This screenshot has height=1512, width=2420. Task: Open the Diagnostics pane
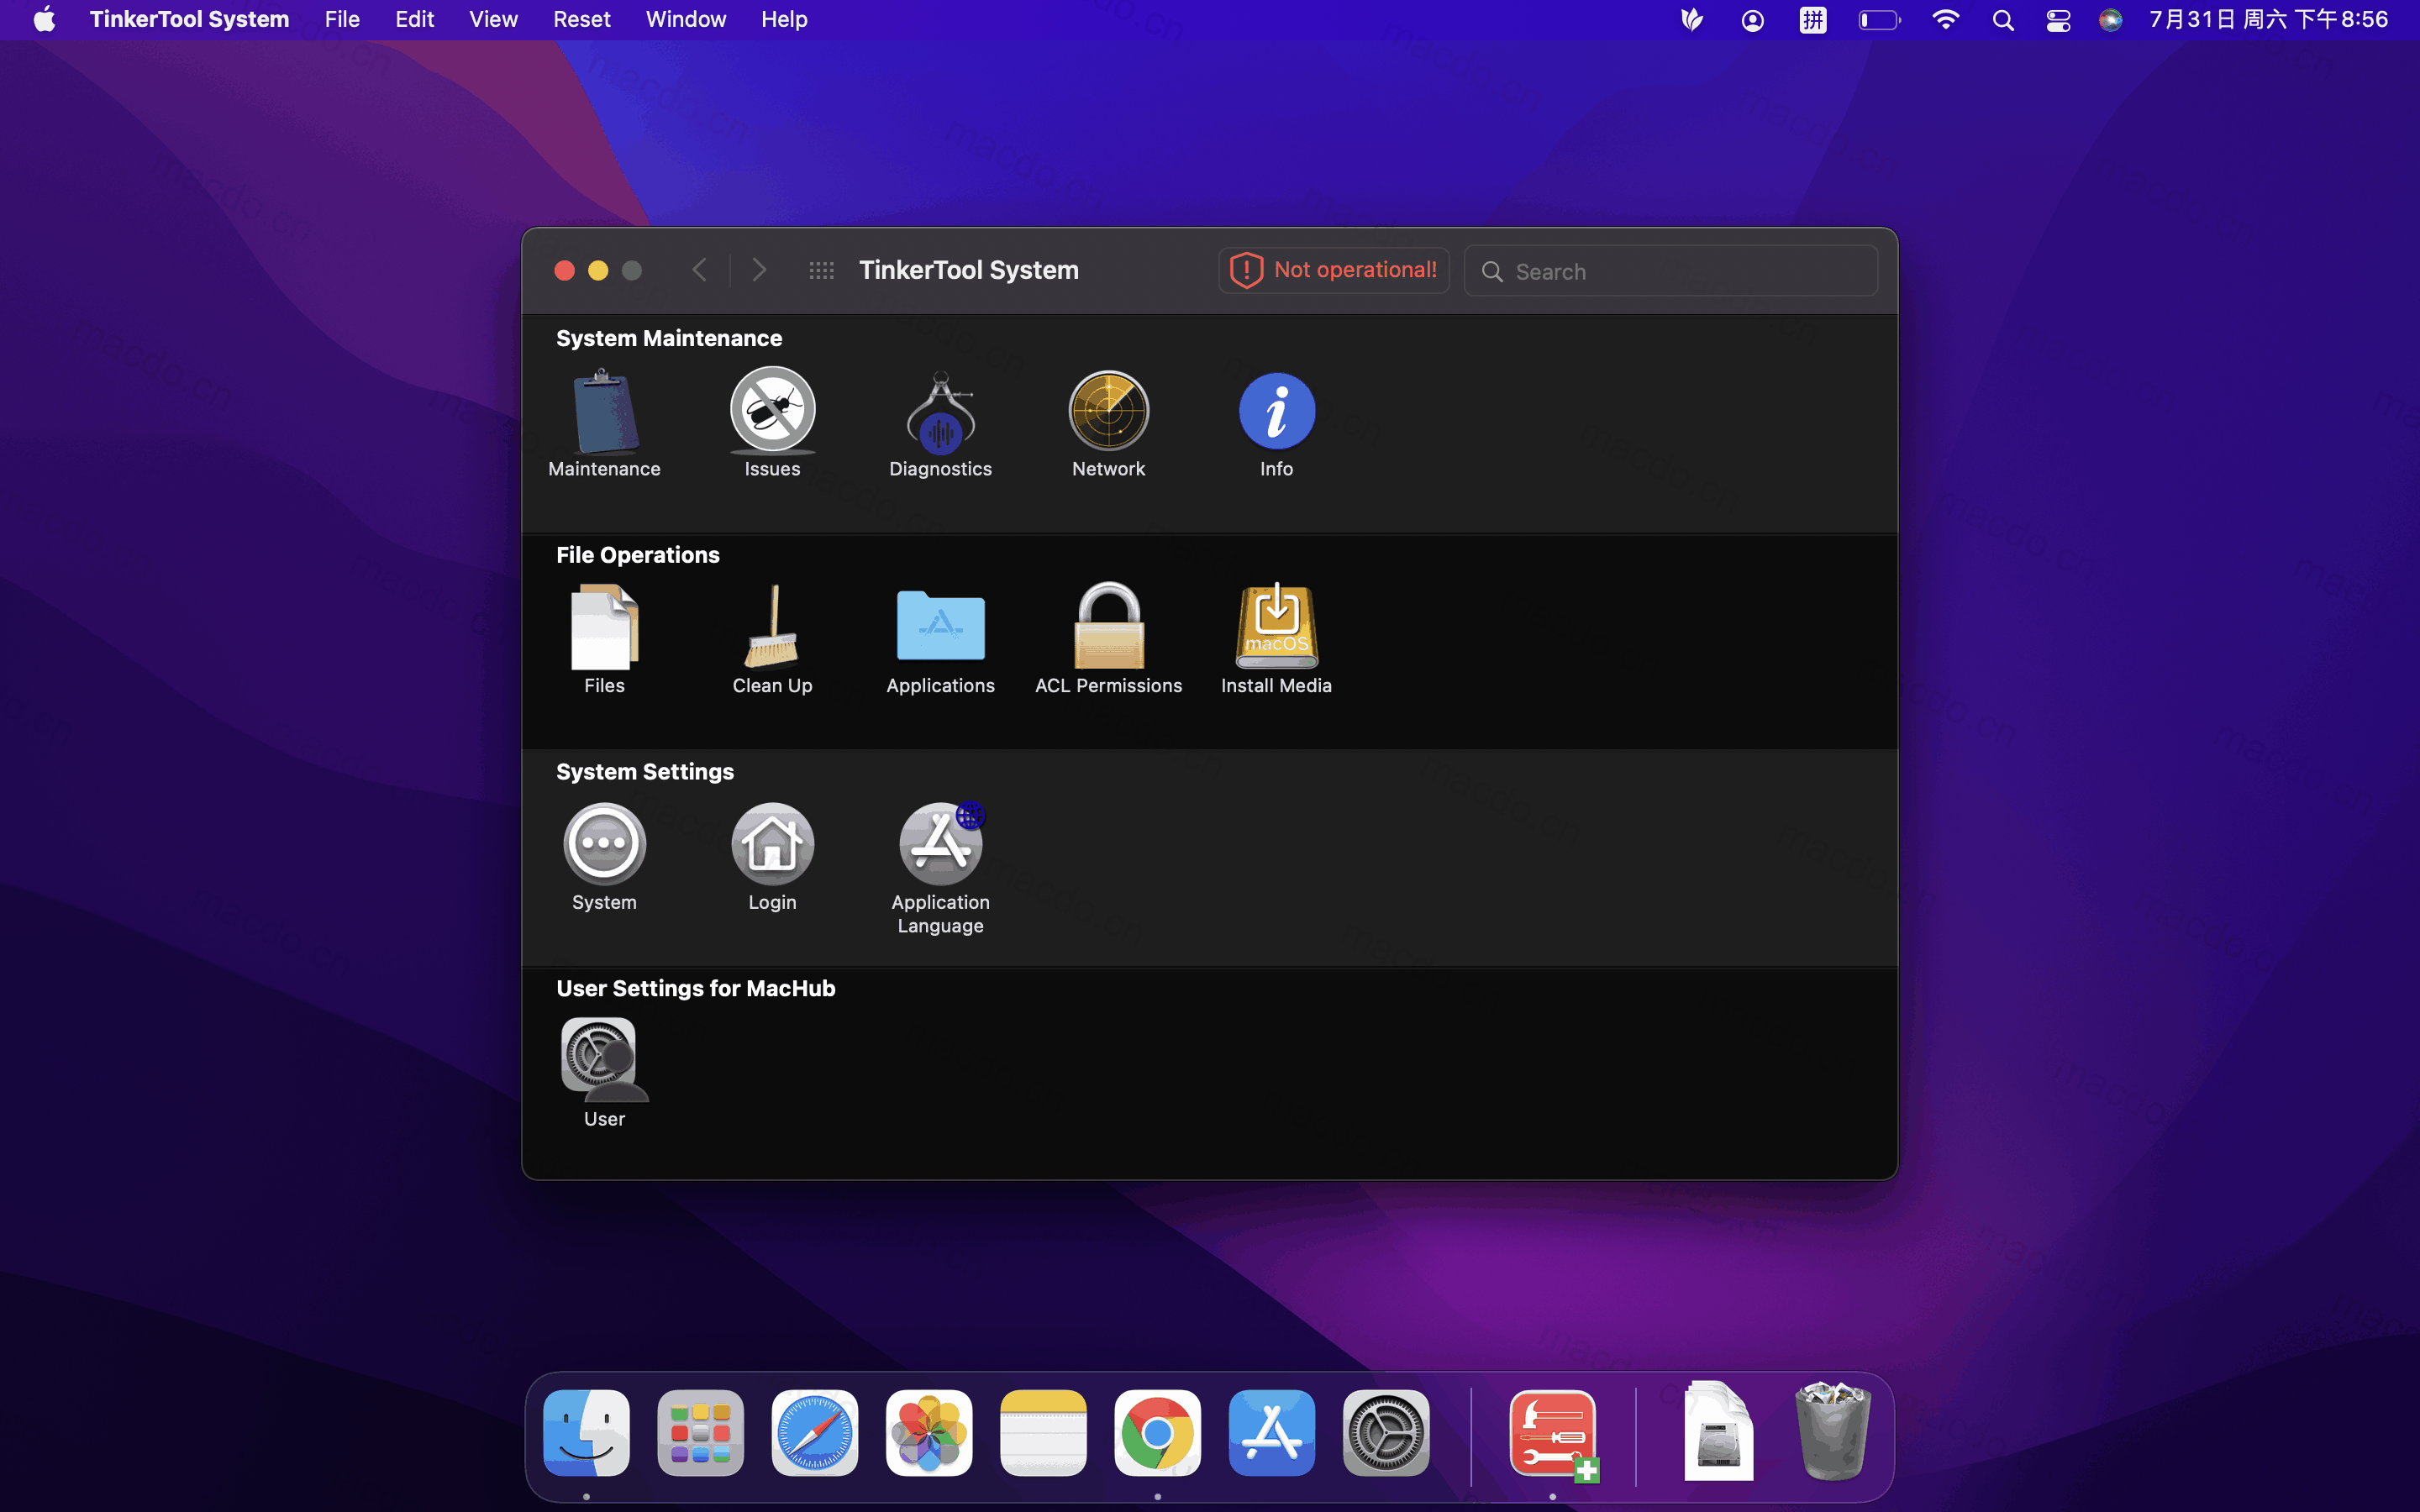coord(940,423)
